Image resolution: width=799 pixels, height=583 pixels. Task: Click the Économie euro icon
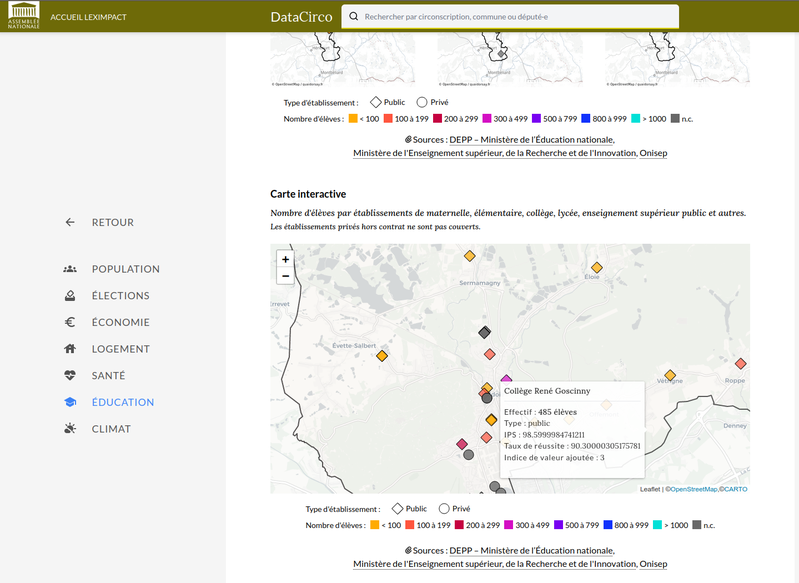tap(70, 323)
